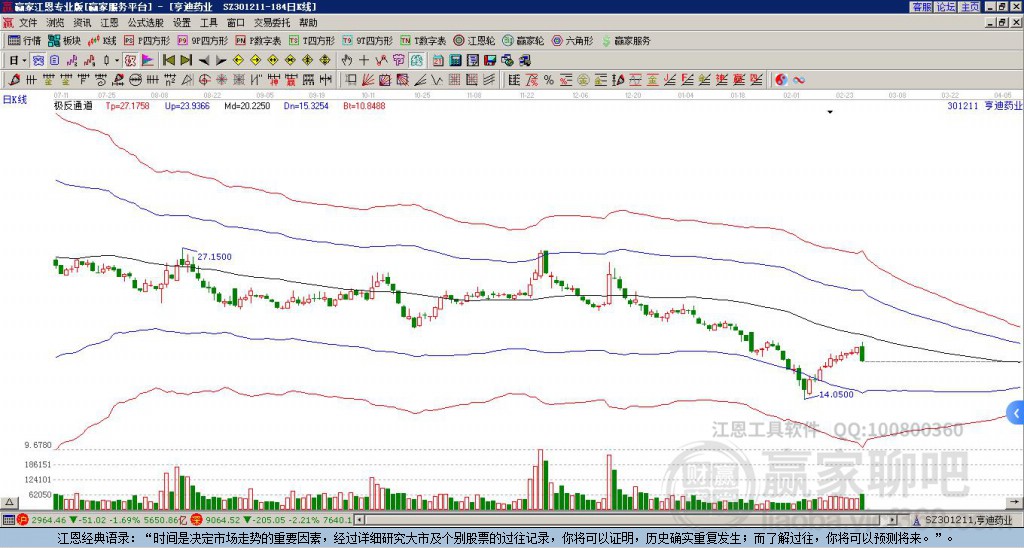Open the 板块 sector view

coord(65,40)
